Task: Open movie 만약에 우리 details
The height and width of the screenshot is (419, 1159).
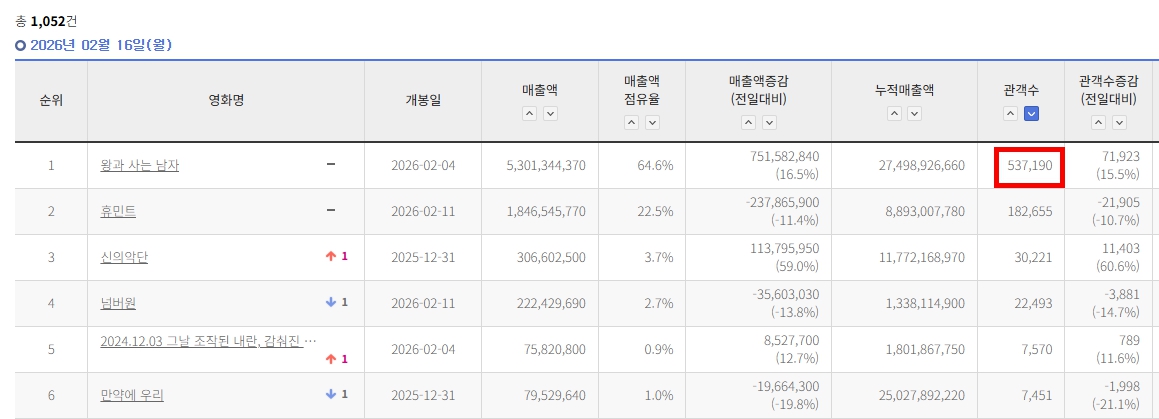Action: (x=132, y=395)
